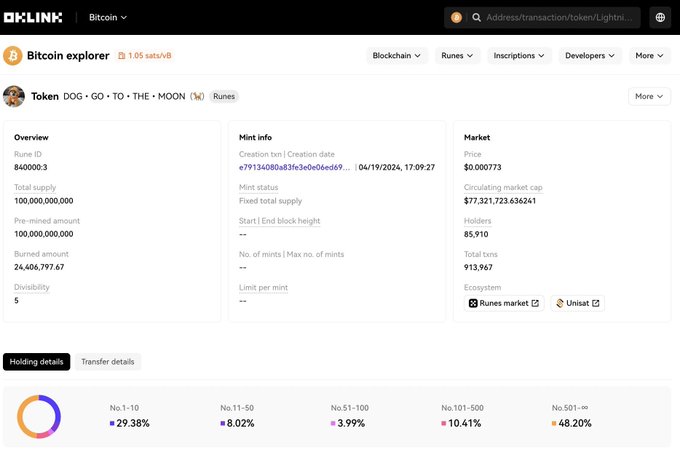Viewport: 680px width, 455px height.
Task: Click the OKLINK logo
Action: [x=33, y=17]
